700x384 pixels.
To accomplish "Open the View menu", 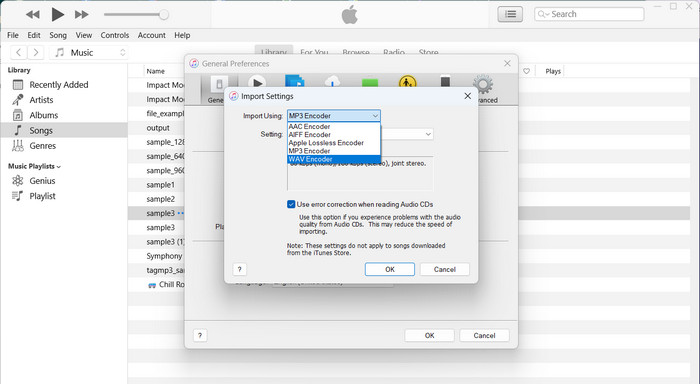I will [83, 35].
